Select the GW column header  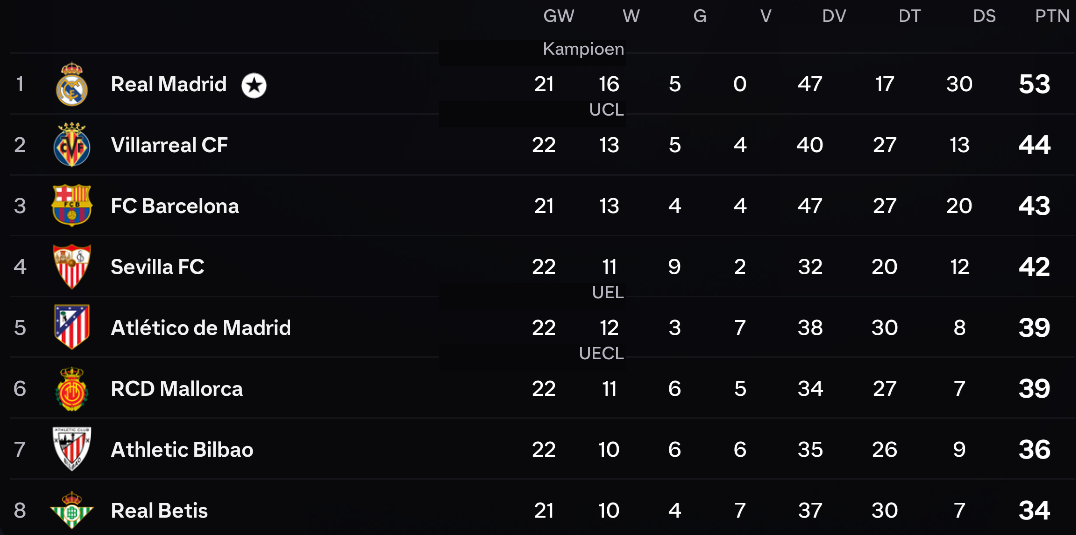(x=559, y=16)
